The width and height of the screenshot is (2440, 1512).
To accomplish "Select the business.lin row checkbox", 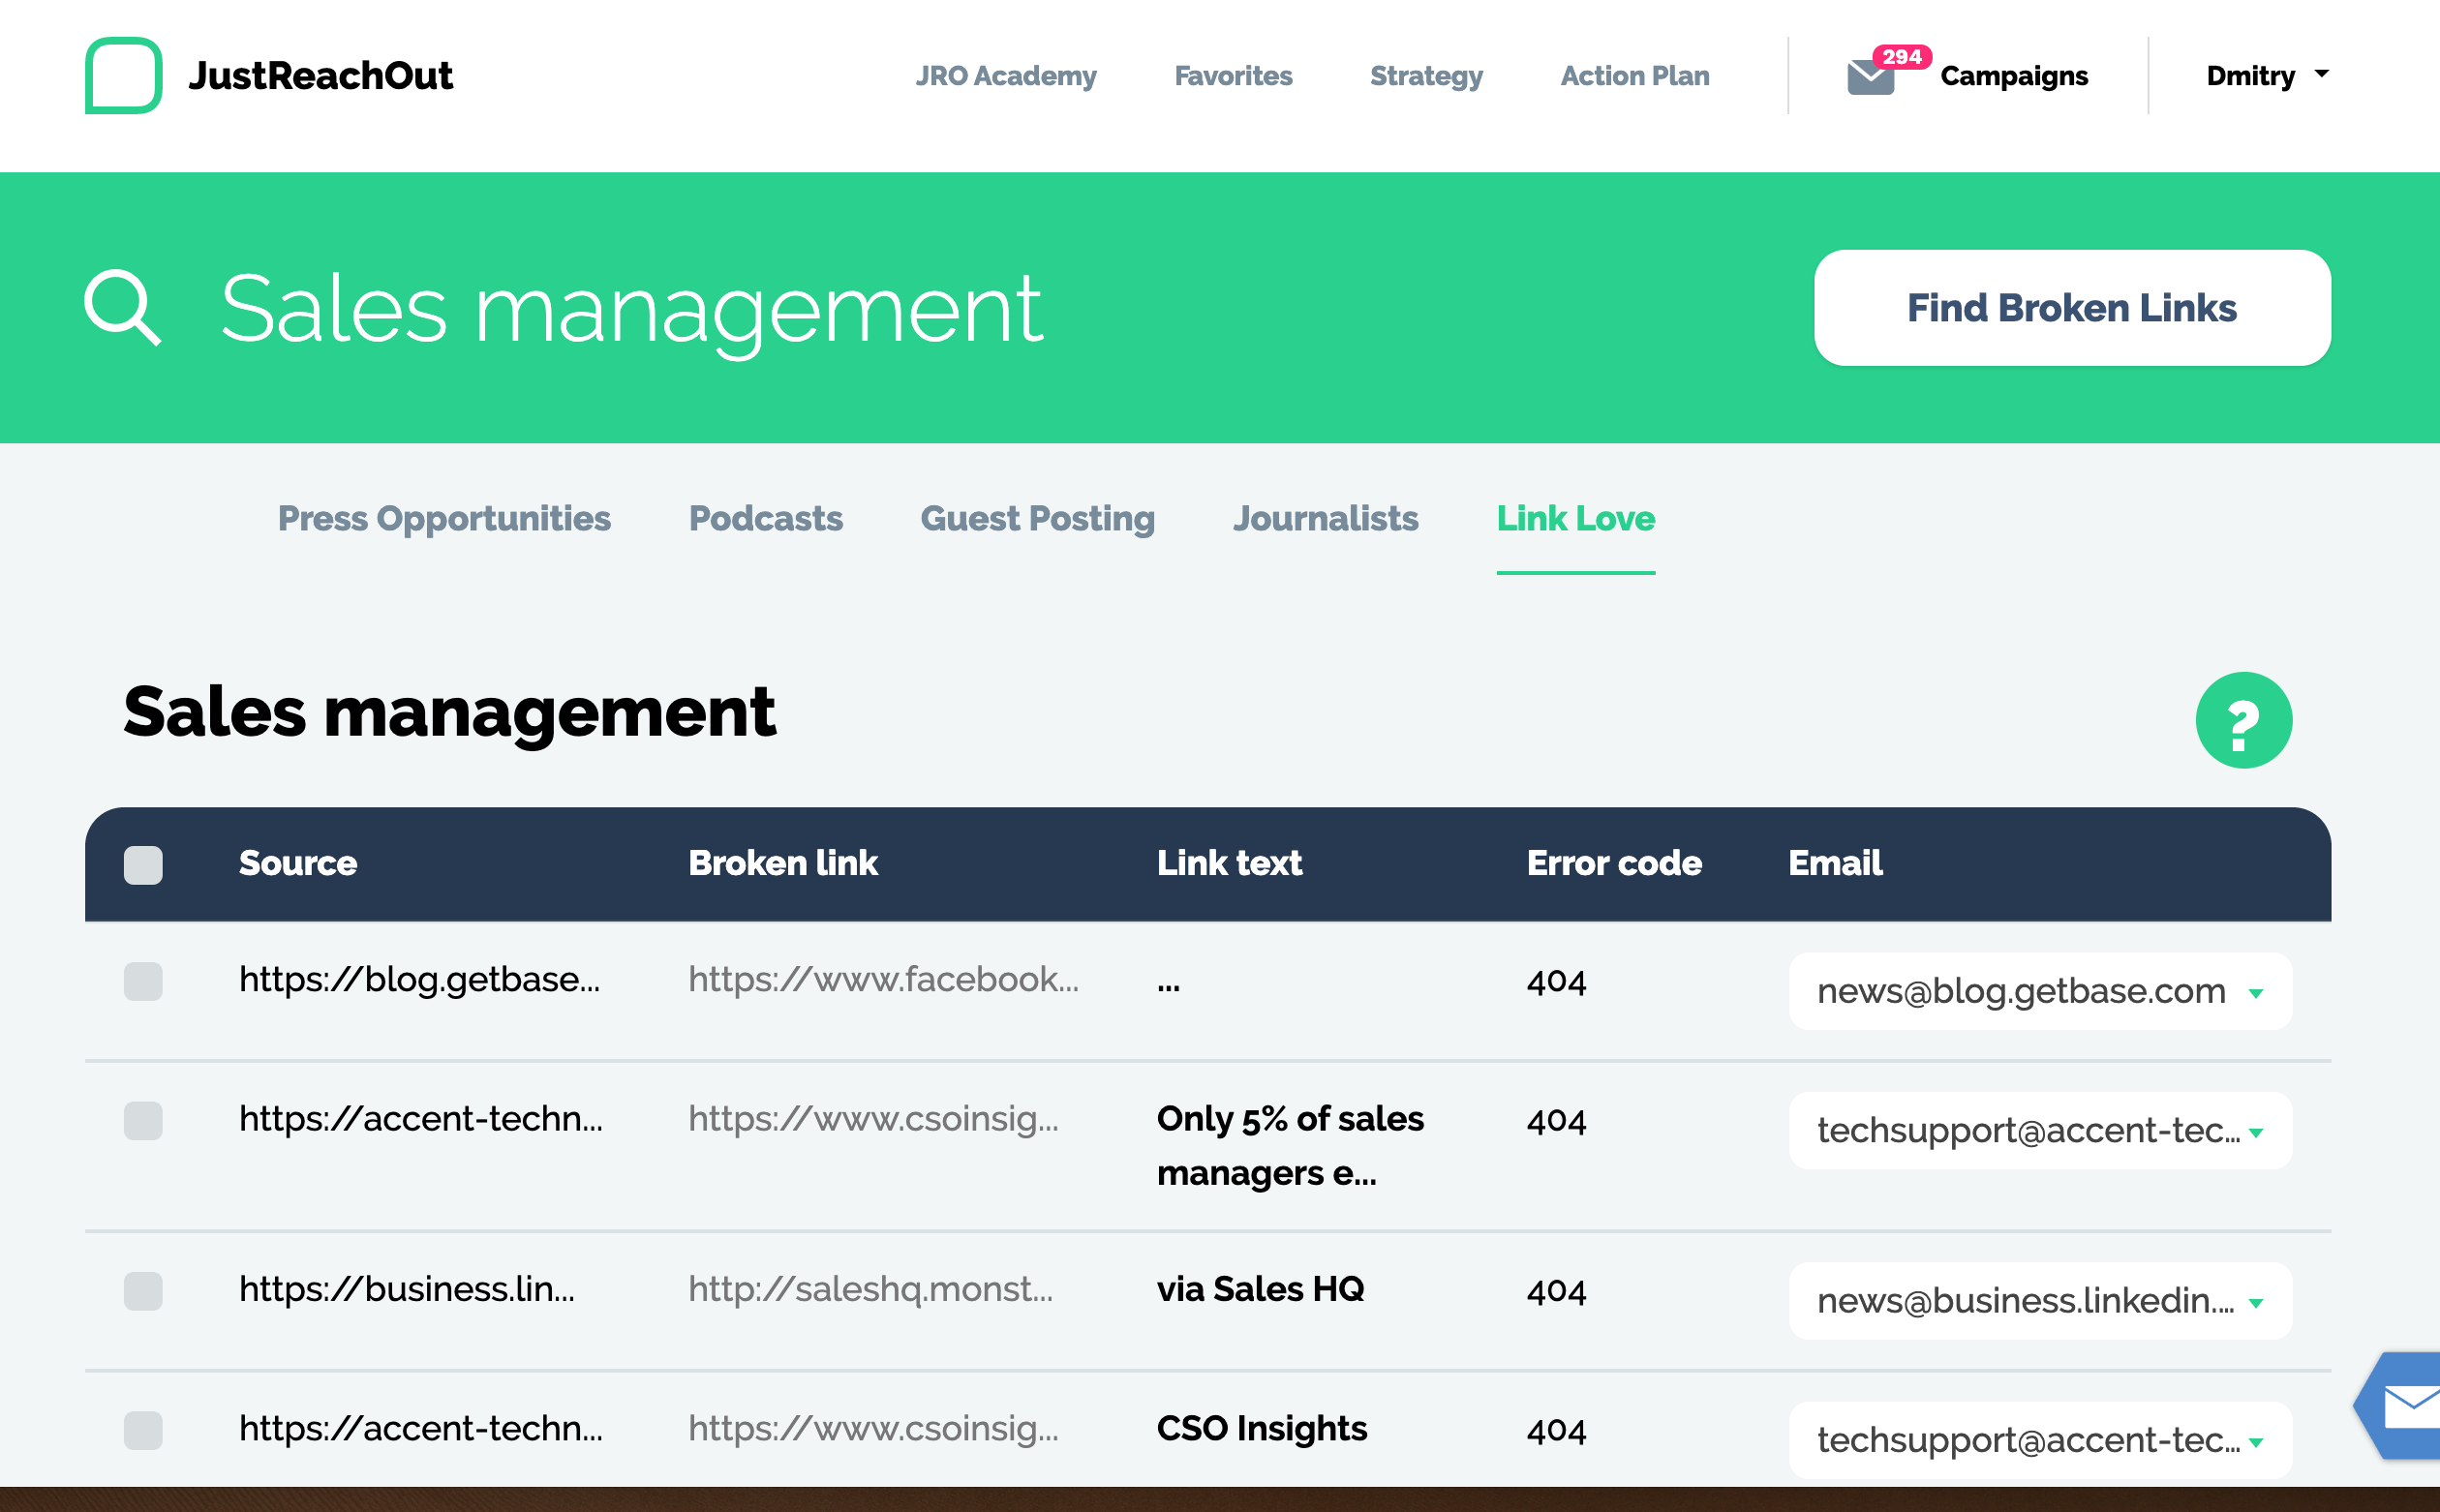I will tap(143, 1291).
